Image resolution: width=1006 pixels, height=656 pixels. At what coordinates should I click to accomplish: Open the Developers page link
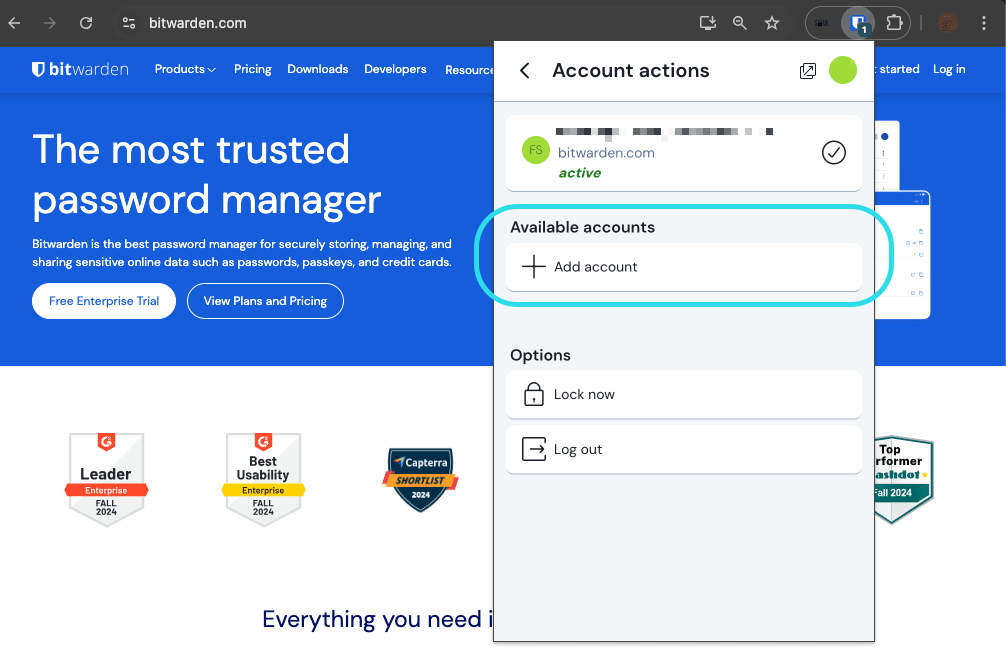tap(395, 69)
